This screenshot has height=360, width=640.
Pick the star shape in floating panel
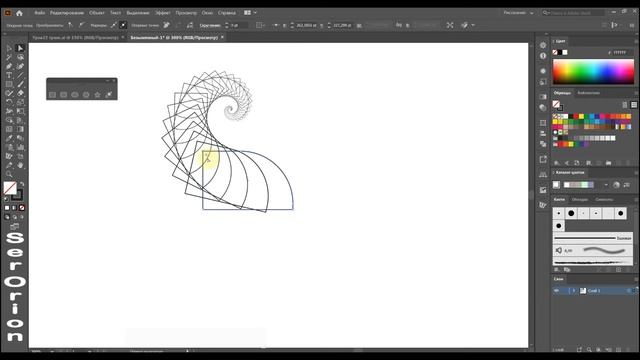click(x=97, y=95)
